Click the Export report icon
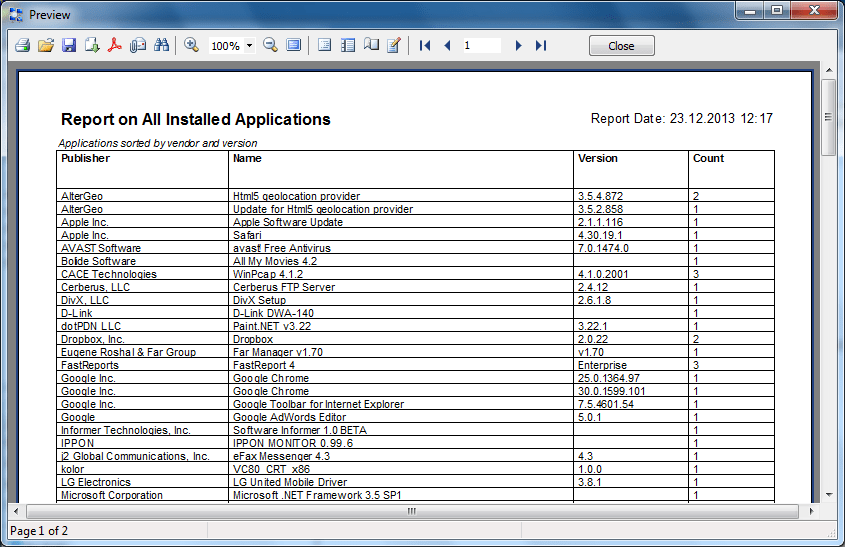This screenshot has height=547, width=845. [x=92, y=46]
